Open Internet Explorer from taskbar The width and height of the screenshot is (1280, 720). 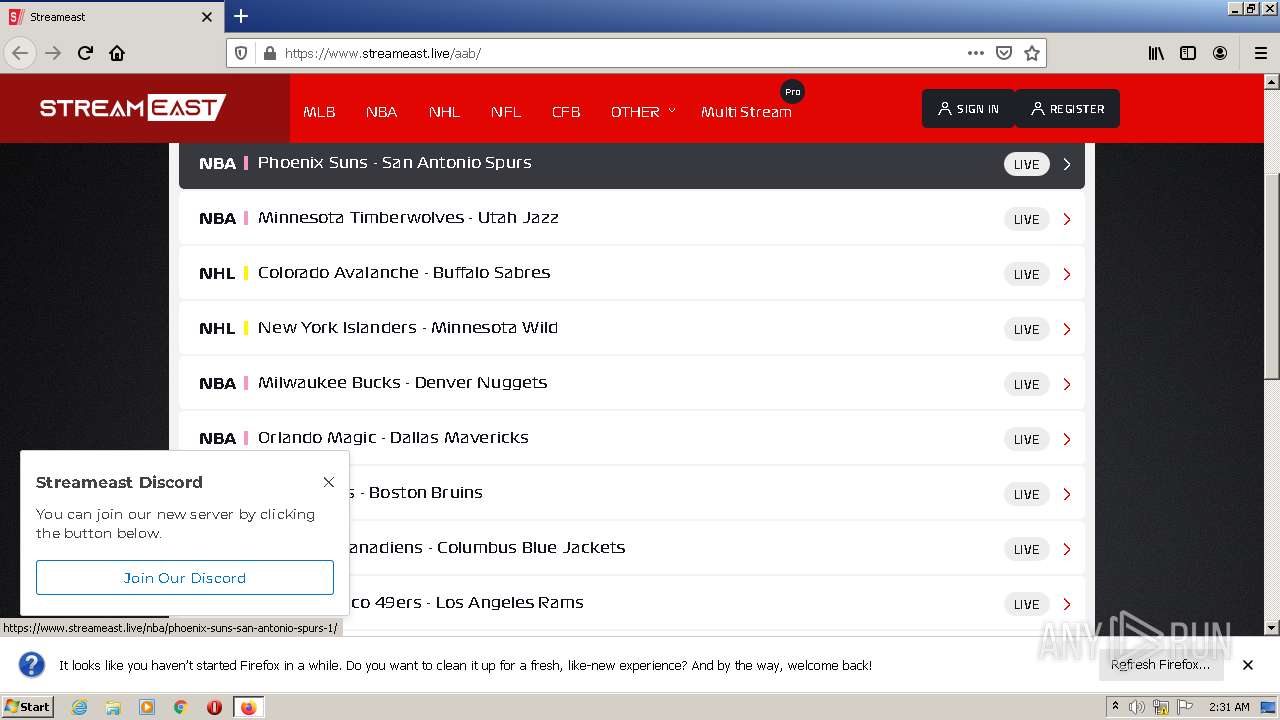pyautogui.click(x=79, y=707)
